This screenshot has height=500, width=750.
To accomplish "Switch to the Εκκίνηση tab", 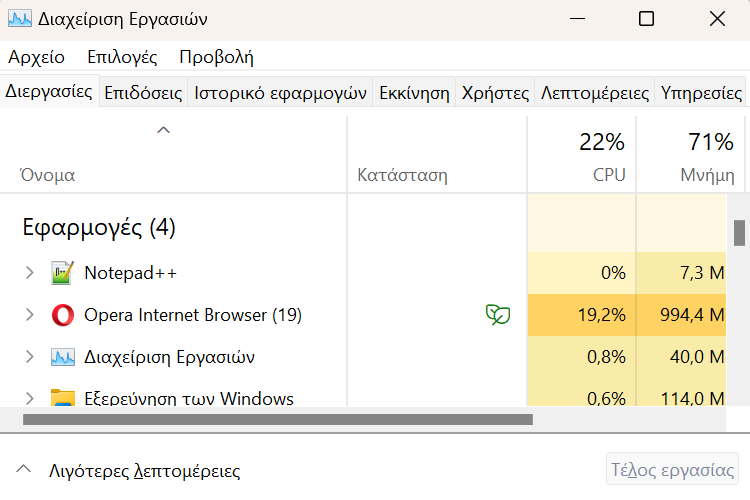I will 414,92.
